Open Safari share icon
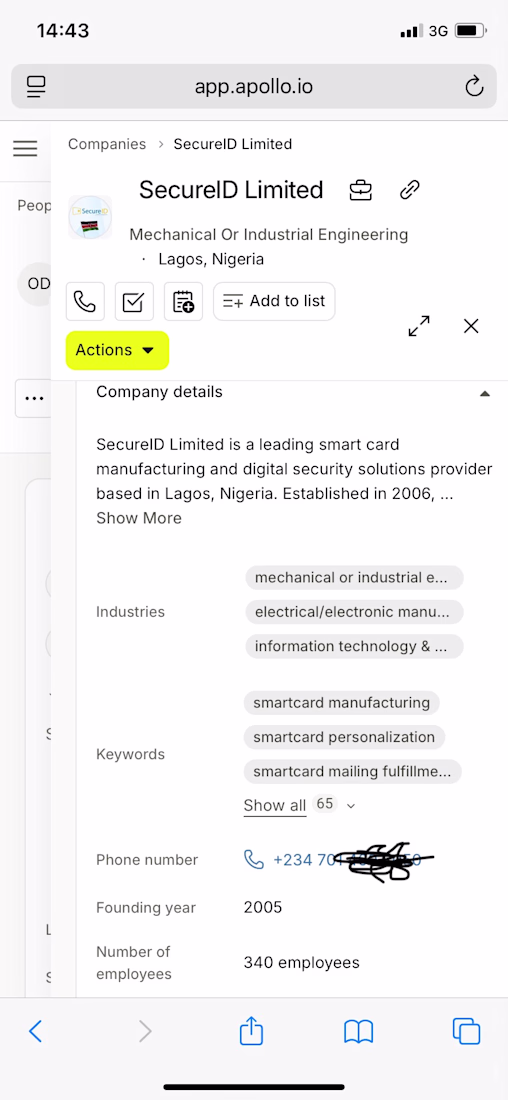The width and height of the screenshot is (508, 1100). point(251,1031)
